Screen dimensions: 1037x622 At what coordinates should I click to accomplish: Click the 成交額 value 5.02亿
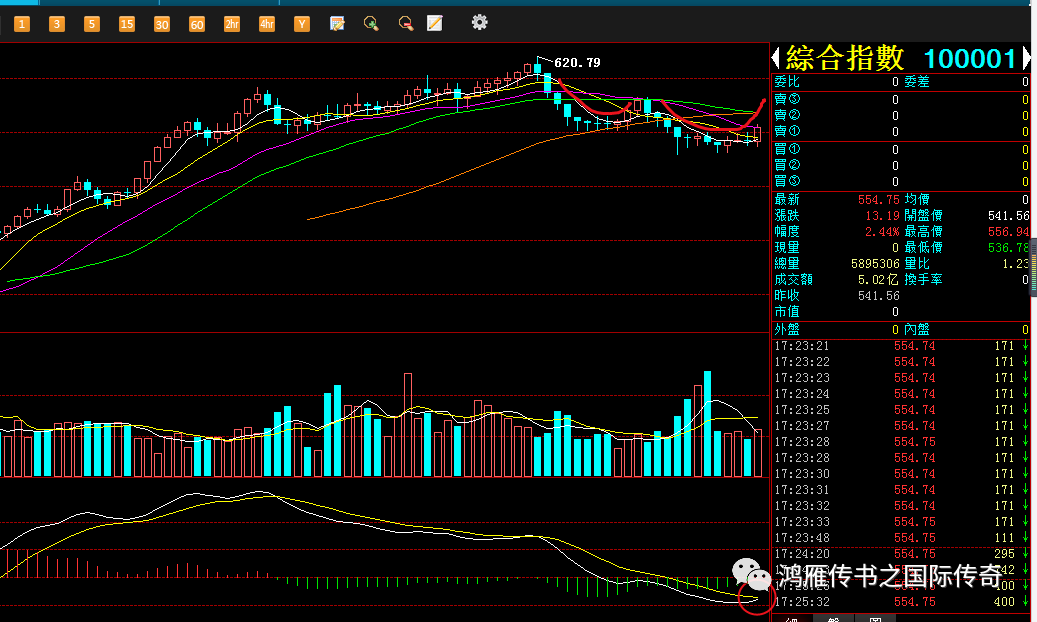click(878, 279)
